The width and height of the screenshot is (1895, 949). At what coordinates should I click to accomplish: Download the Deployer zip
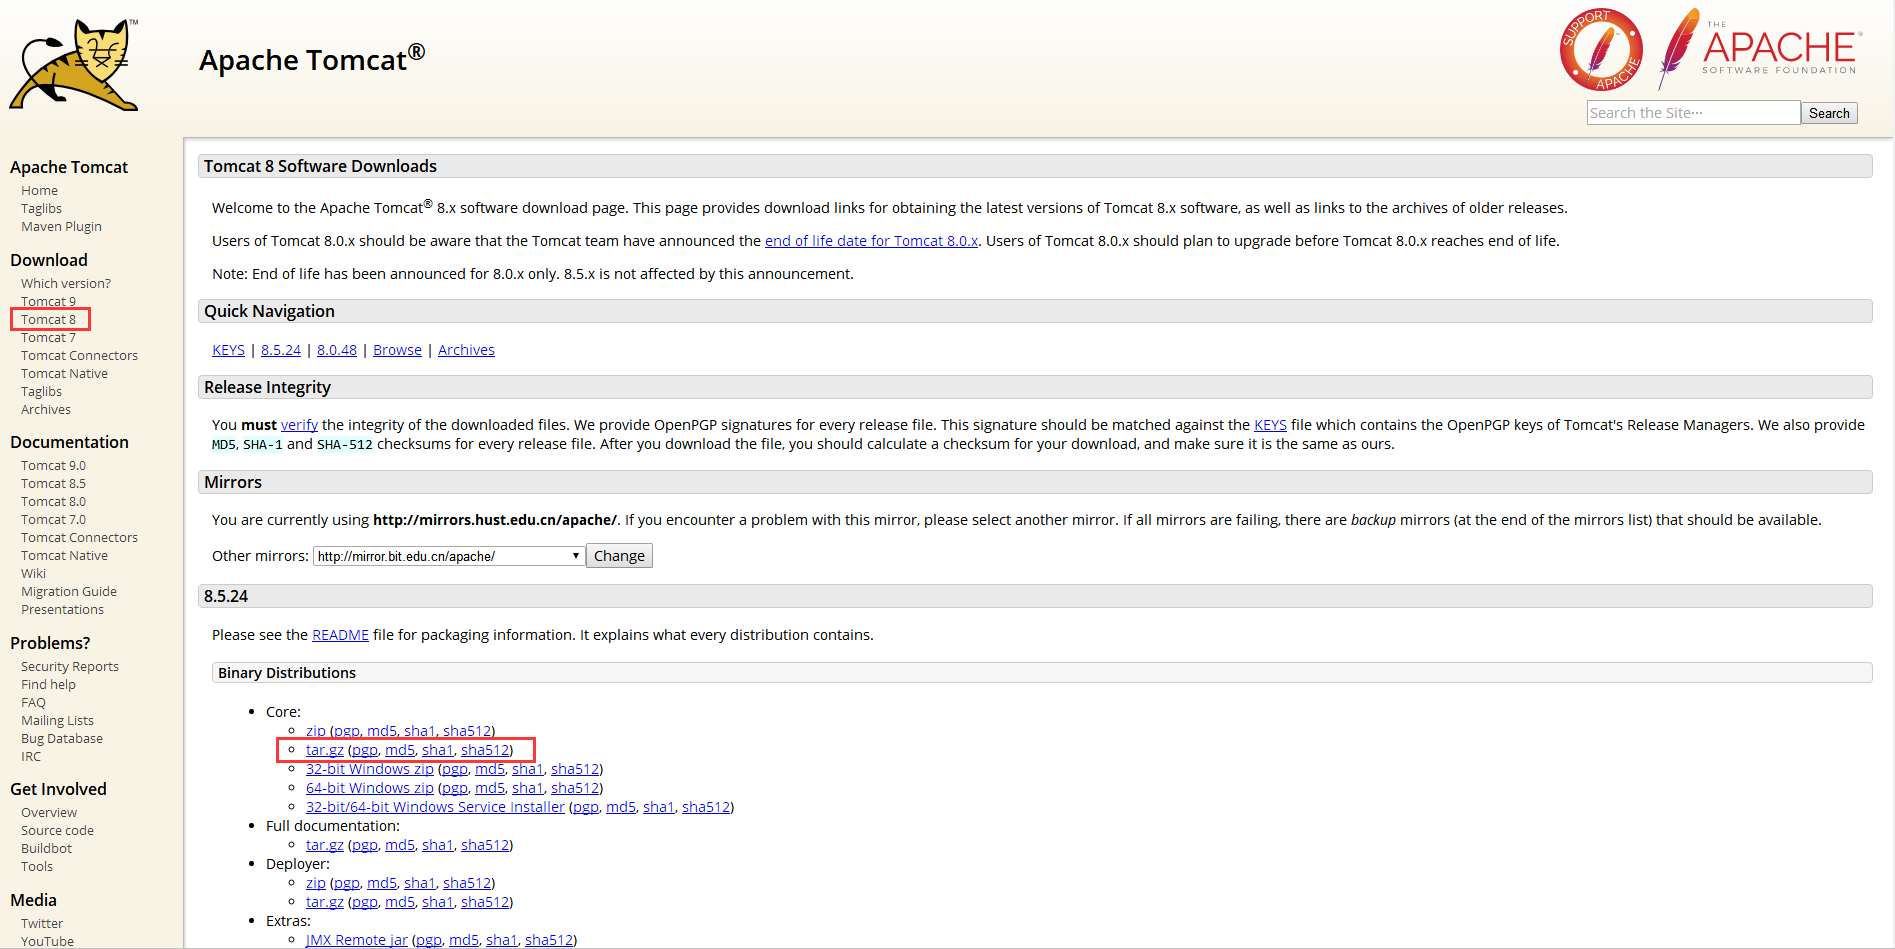[x=316, y=883]
